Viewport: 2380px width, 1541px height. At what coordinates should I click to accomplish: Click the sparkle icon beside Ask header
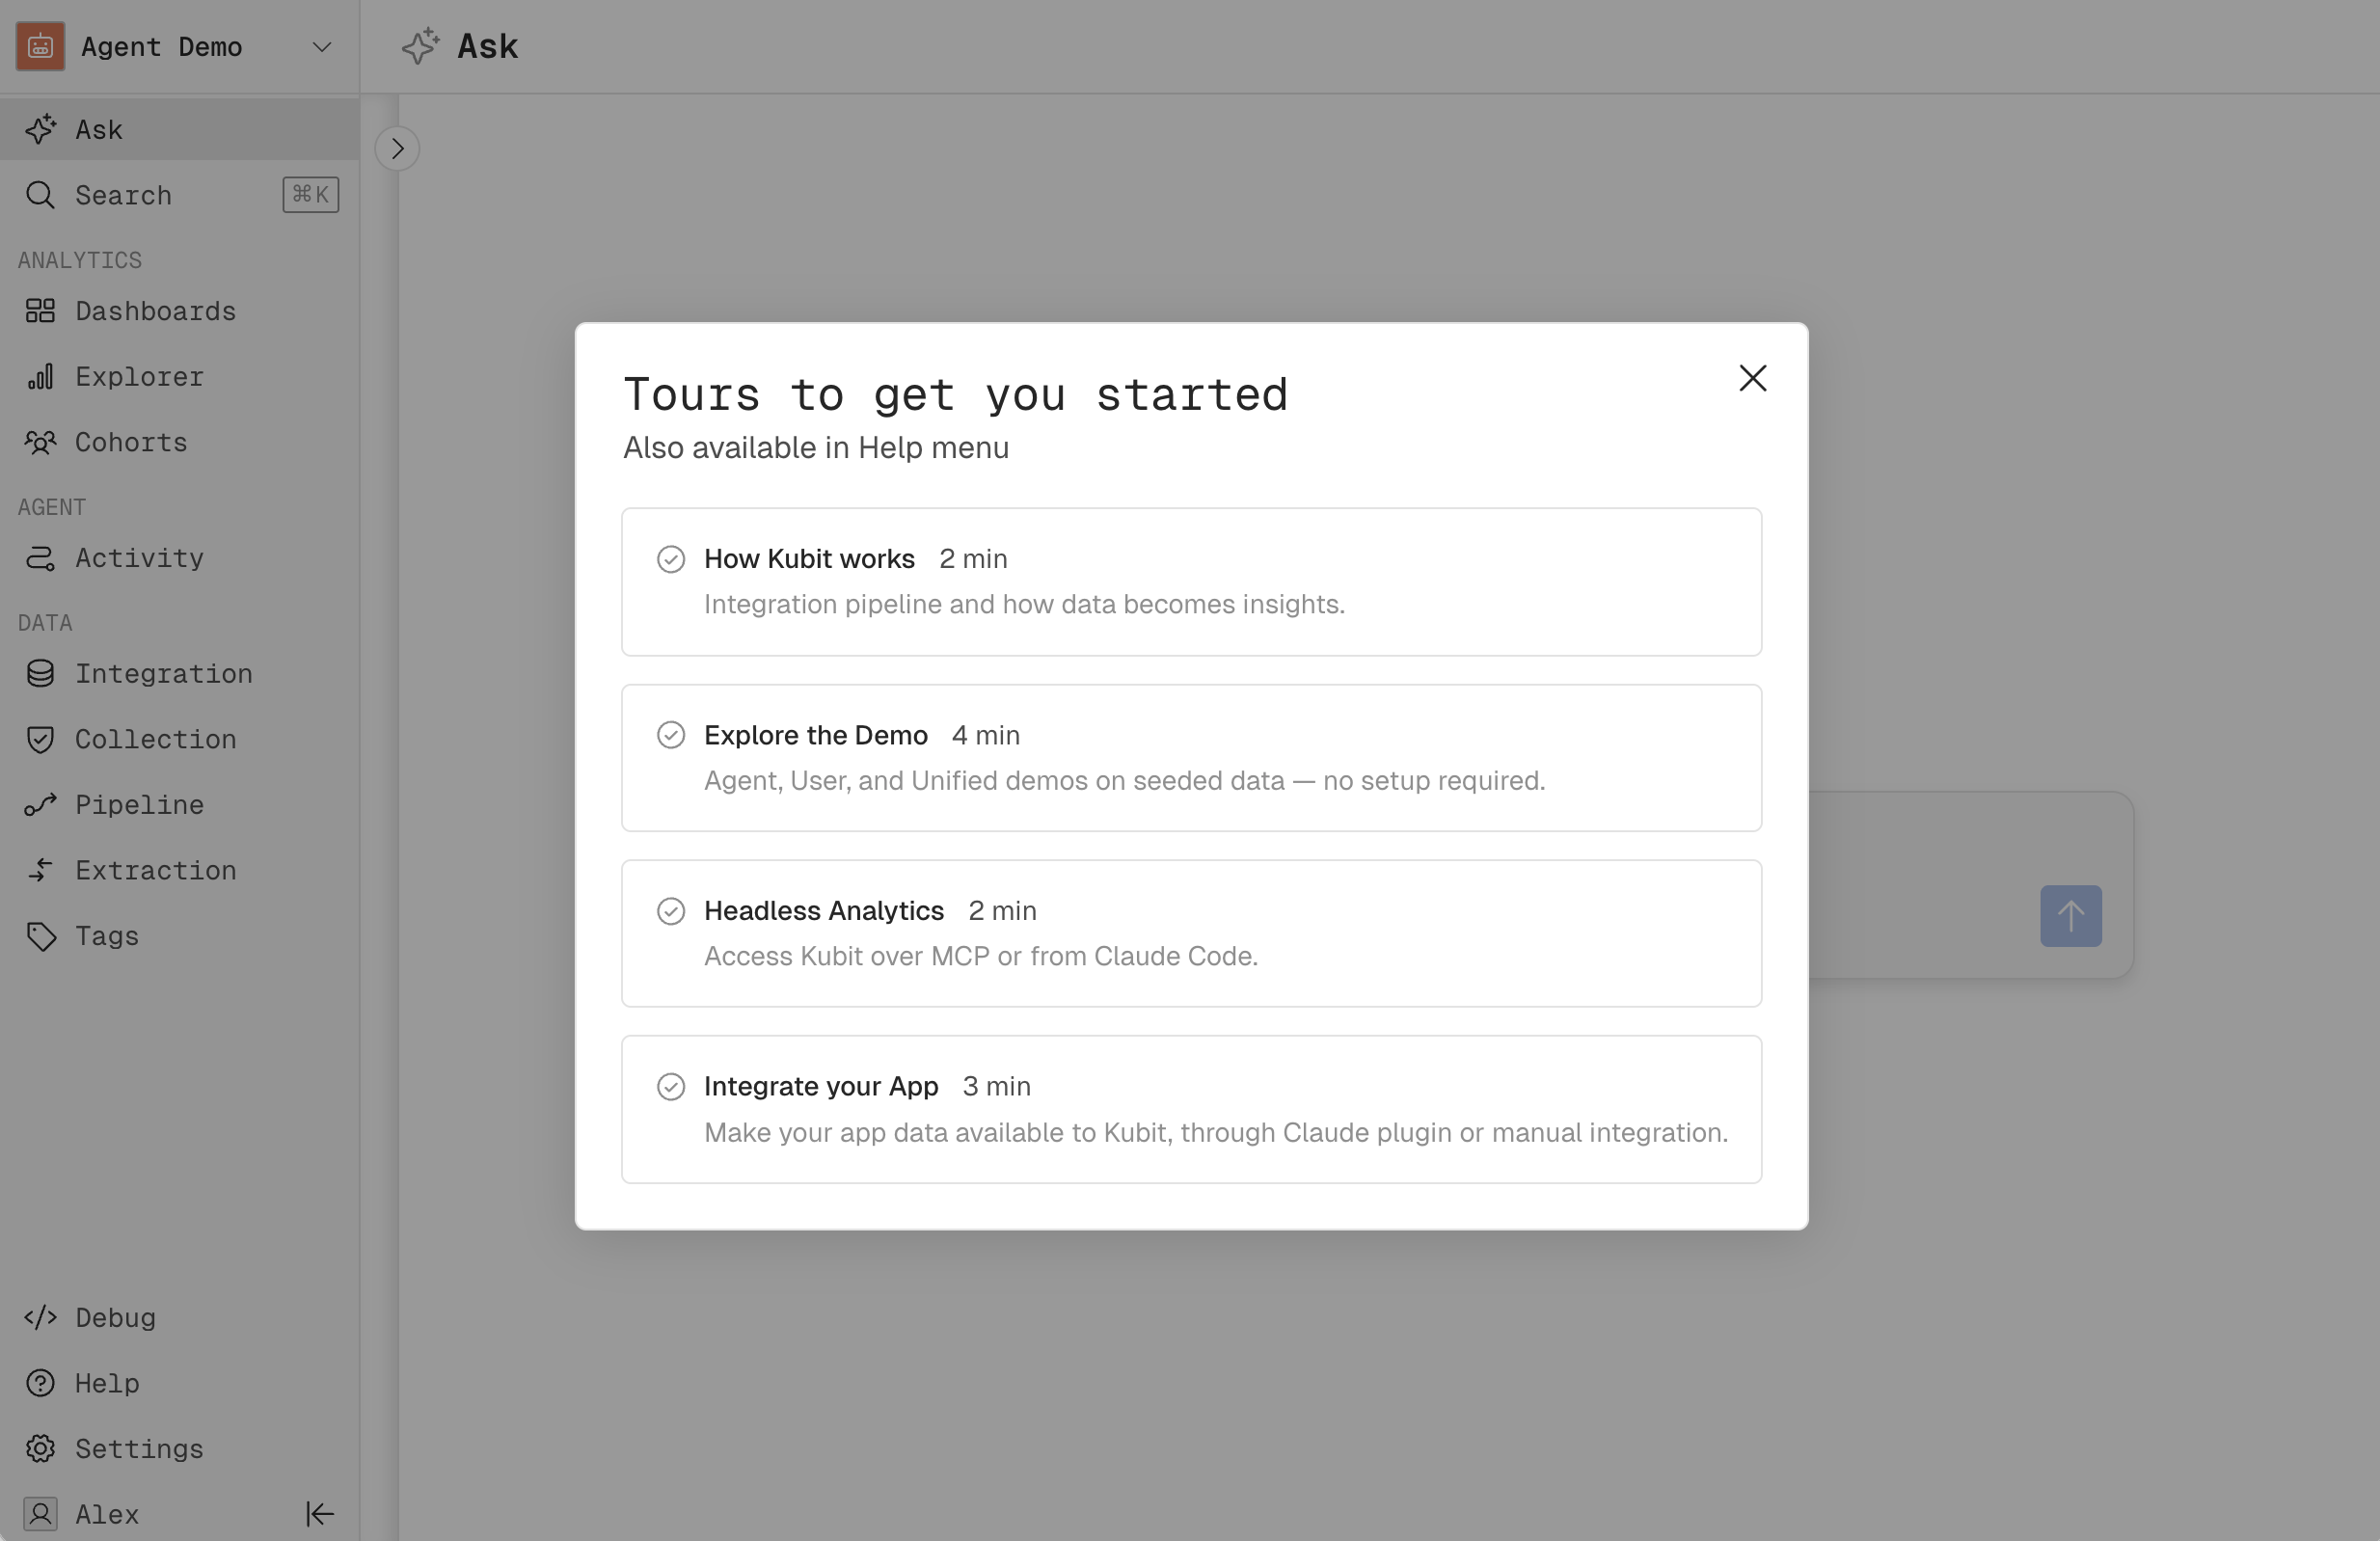pyautogui.click(x=420, y=46)
